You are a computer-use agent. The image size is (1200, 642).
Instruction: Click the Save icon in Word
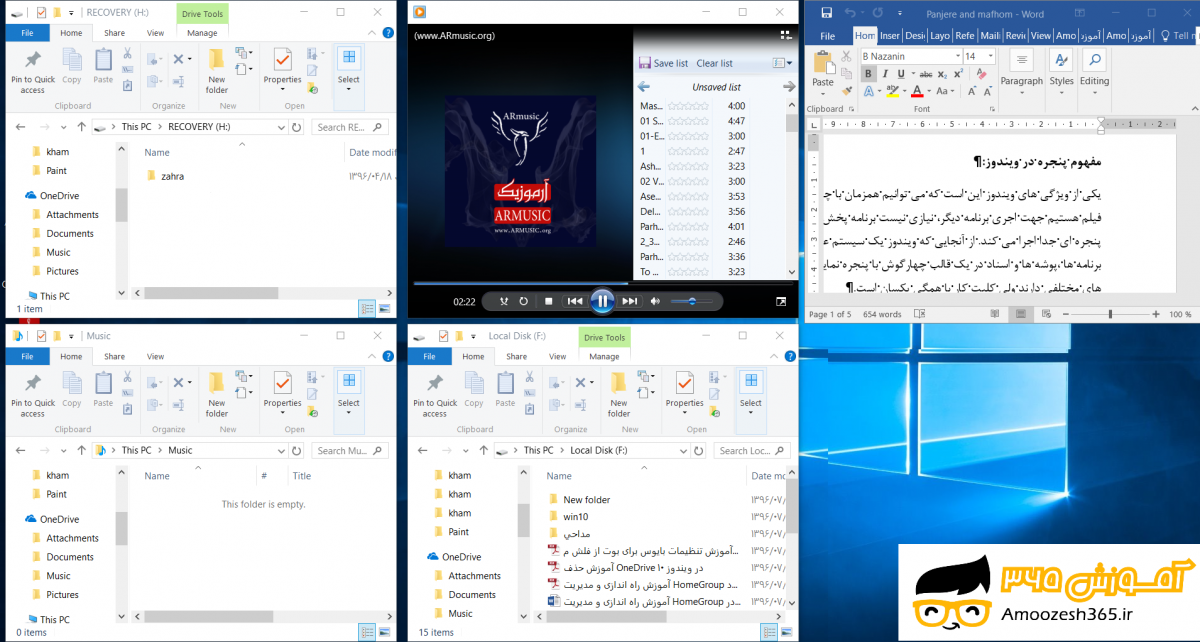(x=826, y=13)
